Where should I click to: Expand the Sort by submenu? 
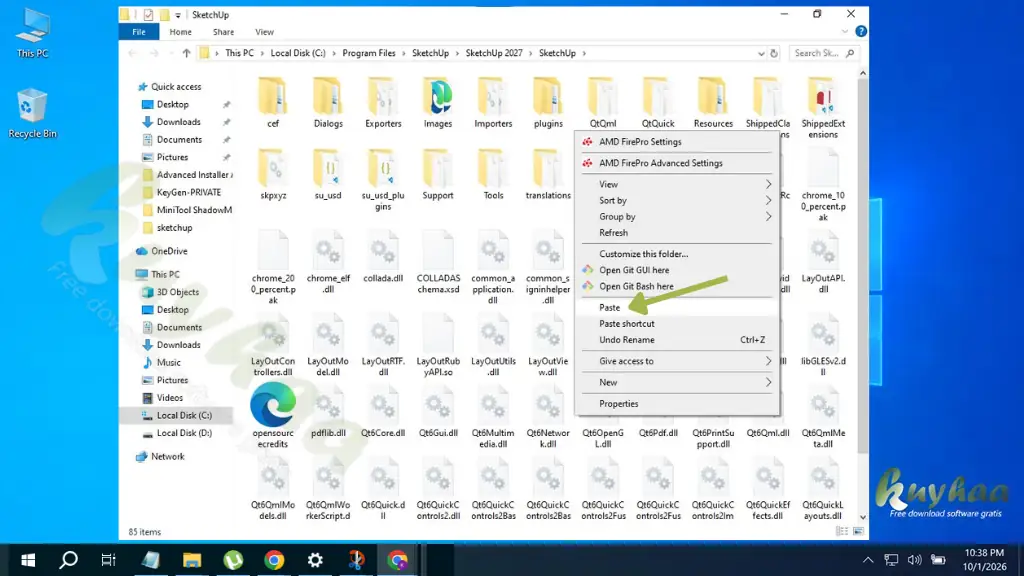pyautogui.click(x=677, y=200)
